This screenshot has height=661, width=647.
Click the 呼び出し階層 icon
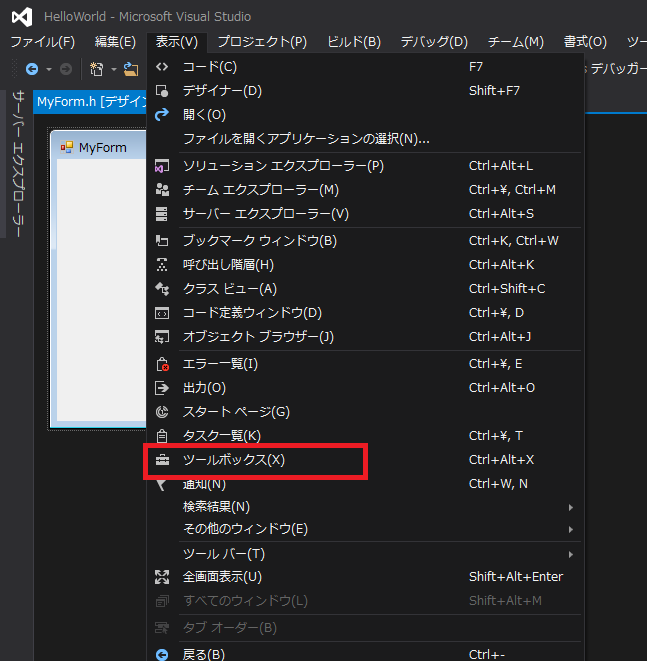point(162,265)
